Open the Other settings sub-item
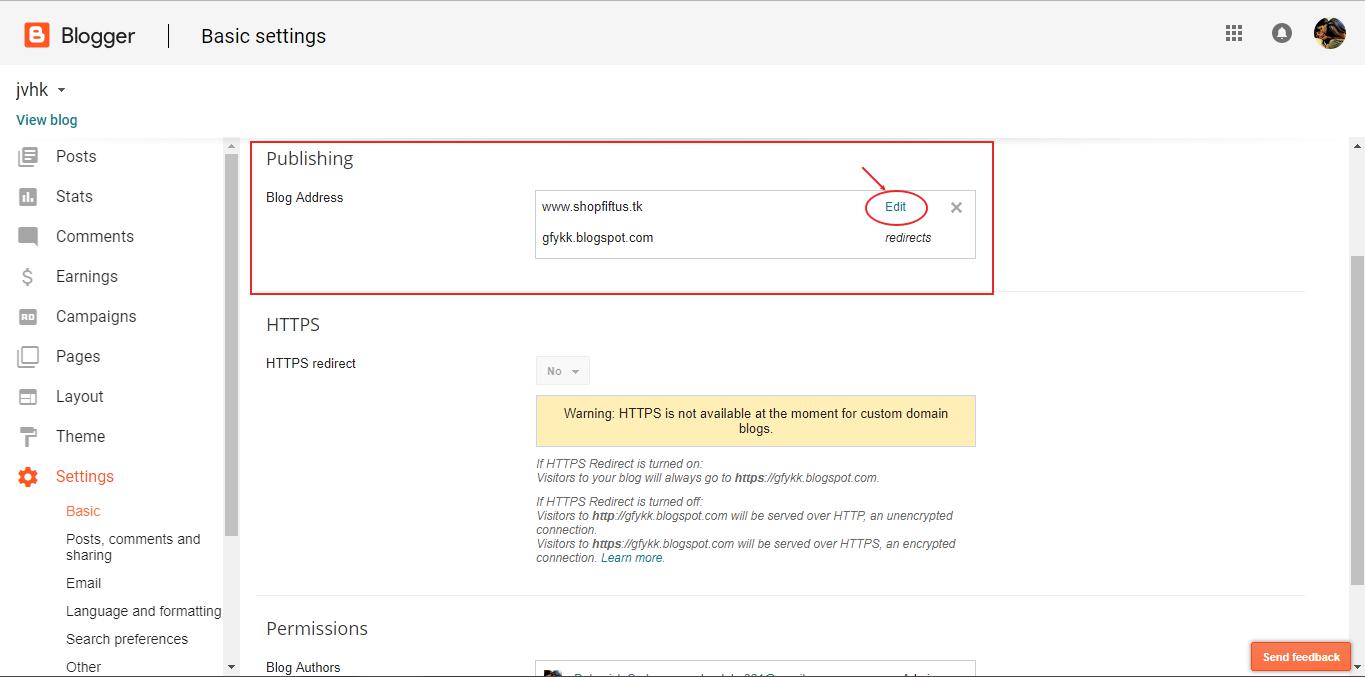1365x677 pixels. (x=84, y=667)
